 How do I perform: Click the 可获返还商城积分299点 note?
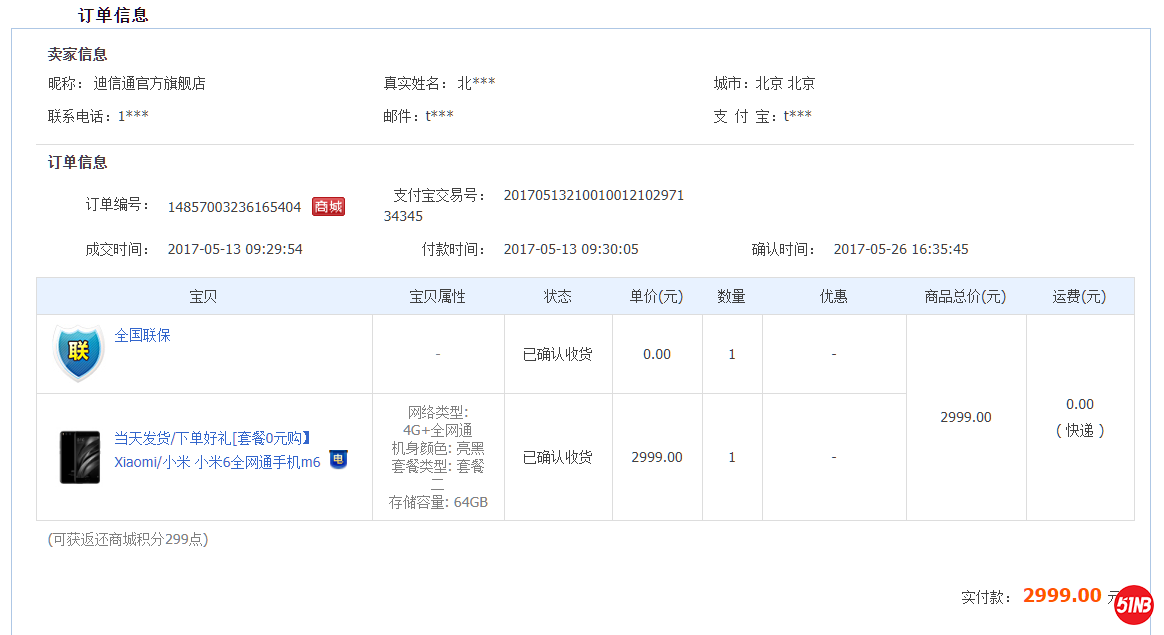tap(128, 539)
